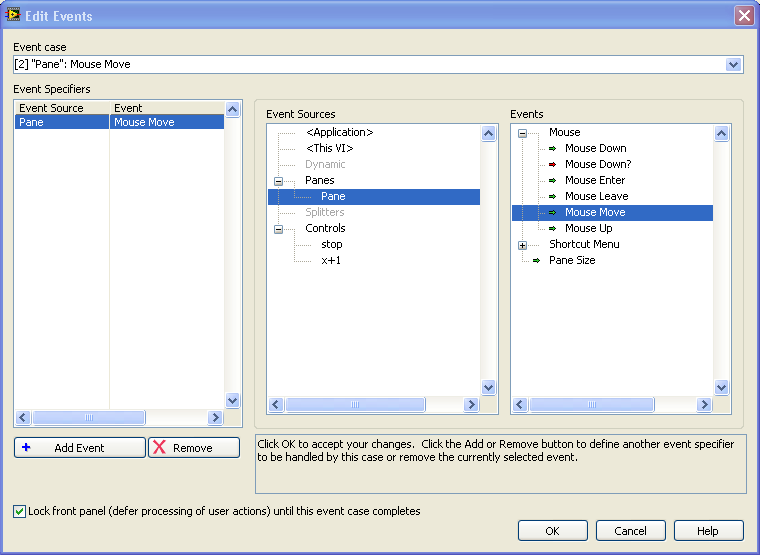Select <Application> in Event Sources
Viewport: 760px width, 555px height.
pyautogui.click(x=339, y=132)
